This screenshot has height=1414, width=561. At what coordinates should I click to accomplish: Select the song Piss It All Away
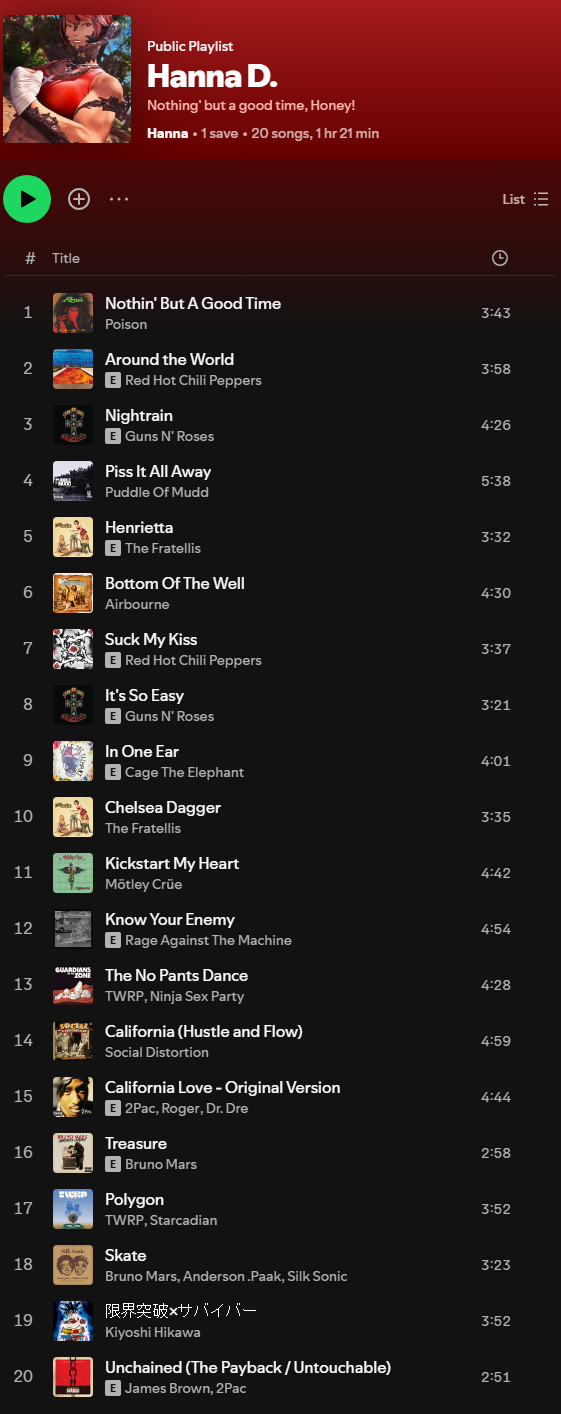(x=158, y=471)
